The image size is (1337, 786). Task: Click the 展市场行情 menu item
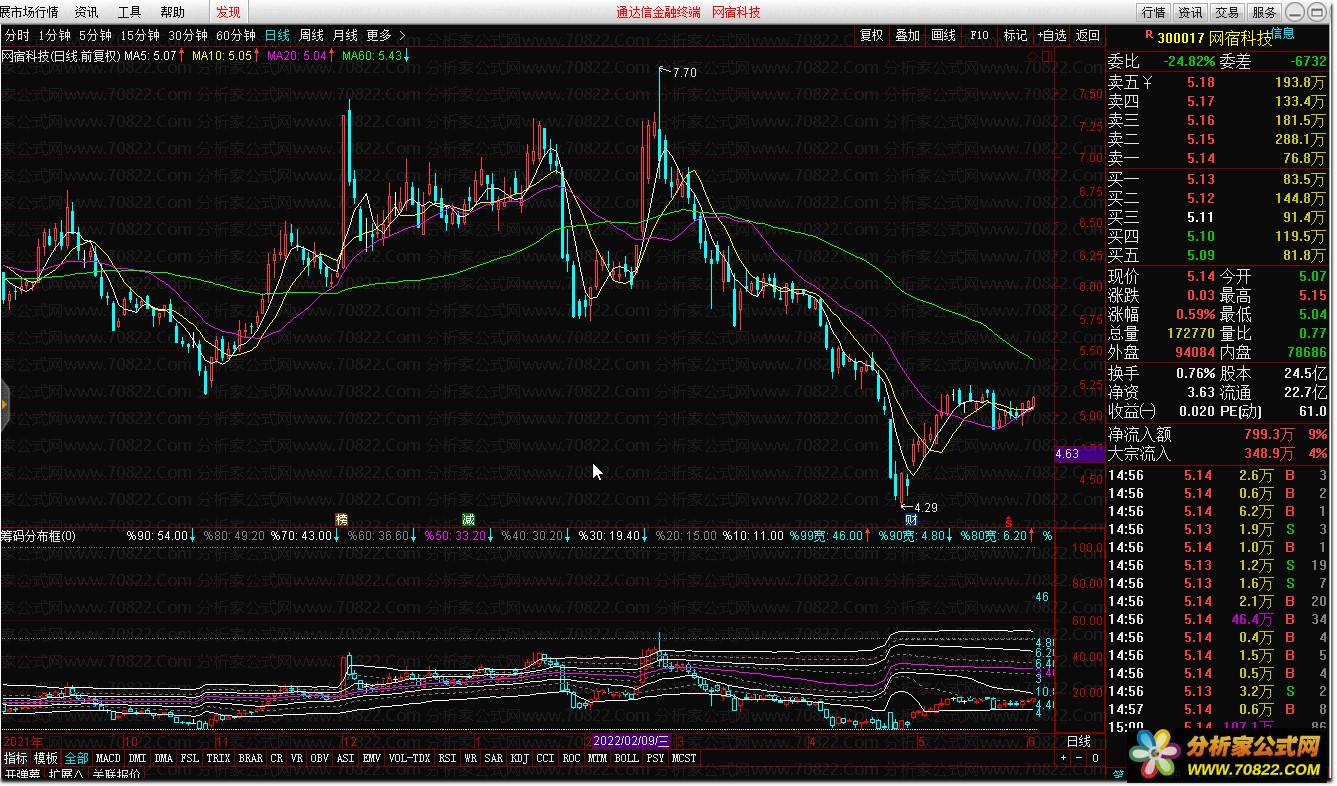[x=29, y=12]
